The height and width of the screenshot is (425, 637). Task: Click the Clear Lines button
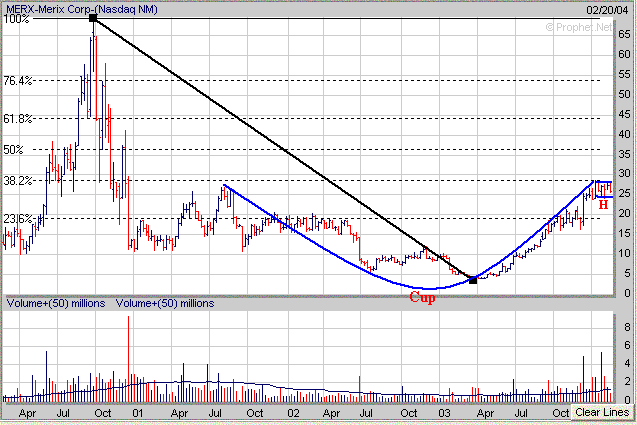(x=602, y=412)
